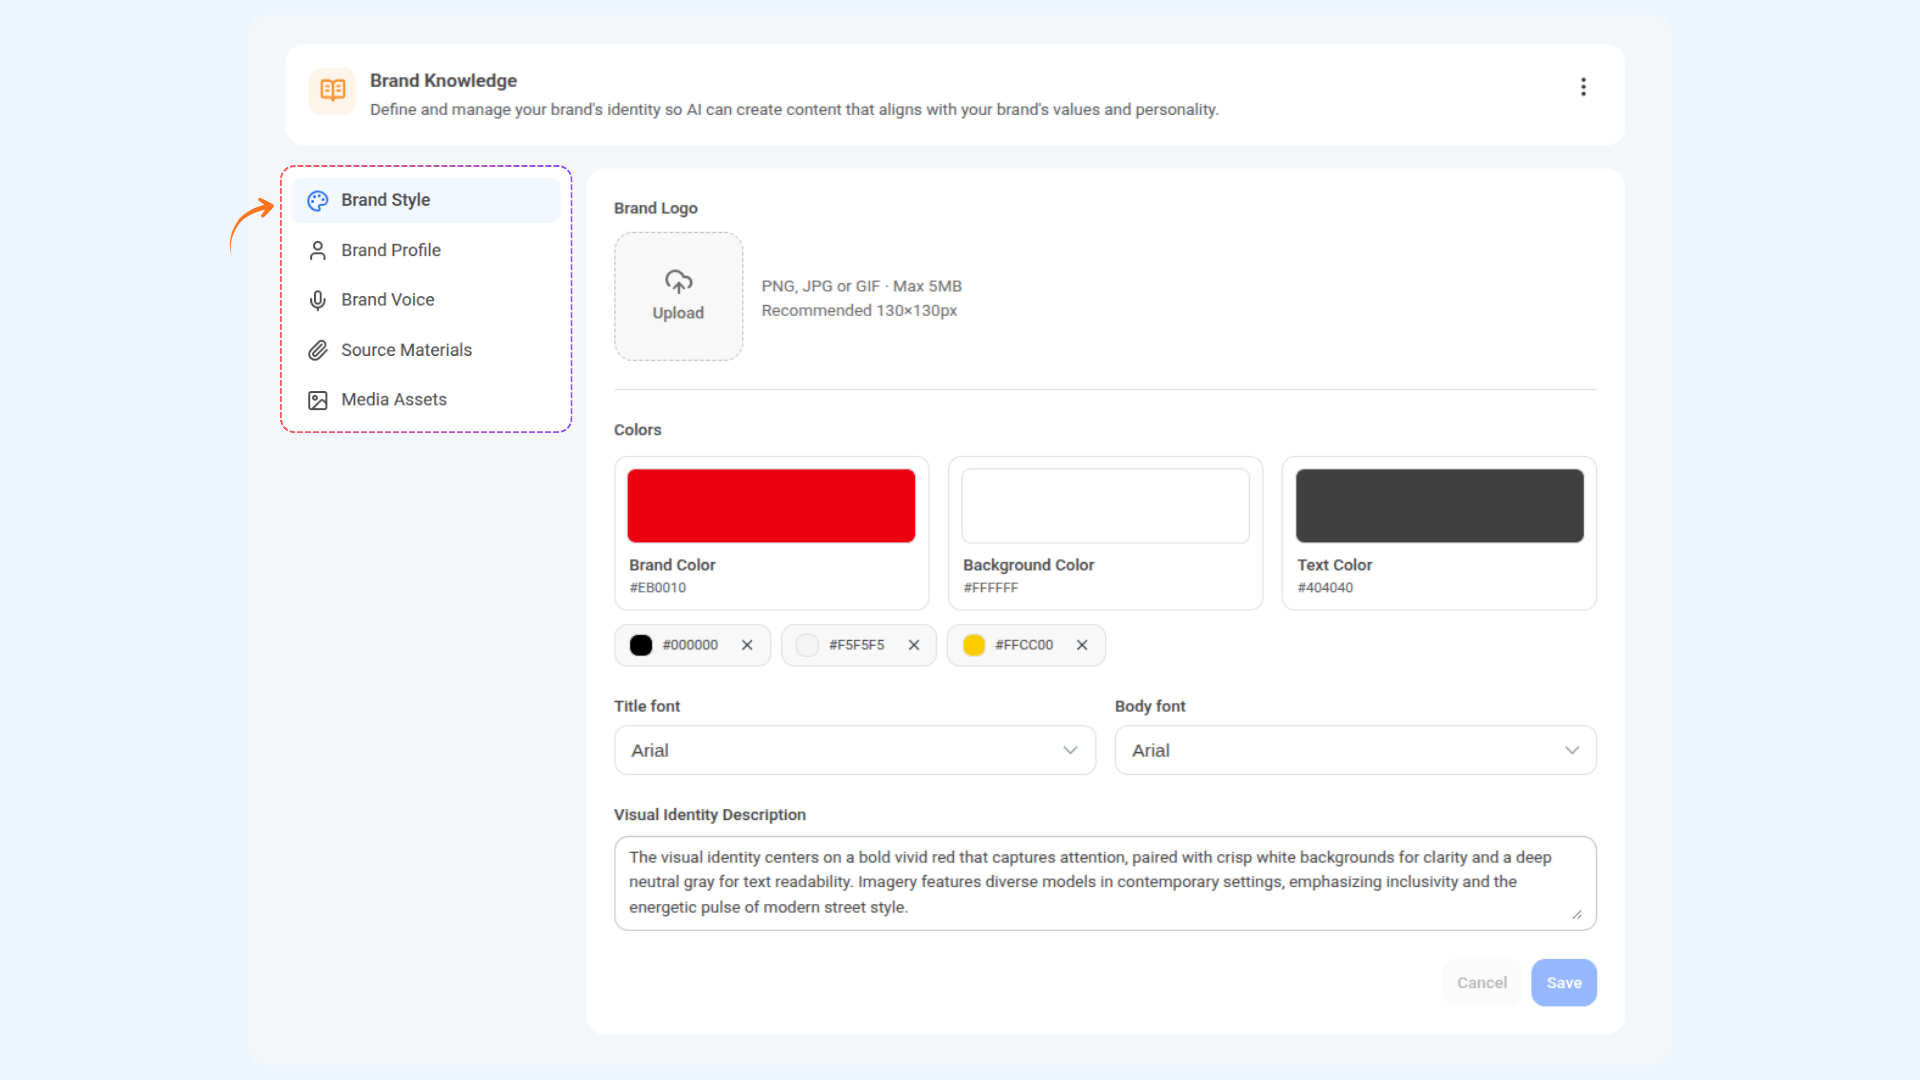Expand Body font chevron arrow
This screenshot has height=1080, width=1920.
(1572, 750)
